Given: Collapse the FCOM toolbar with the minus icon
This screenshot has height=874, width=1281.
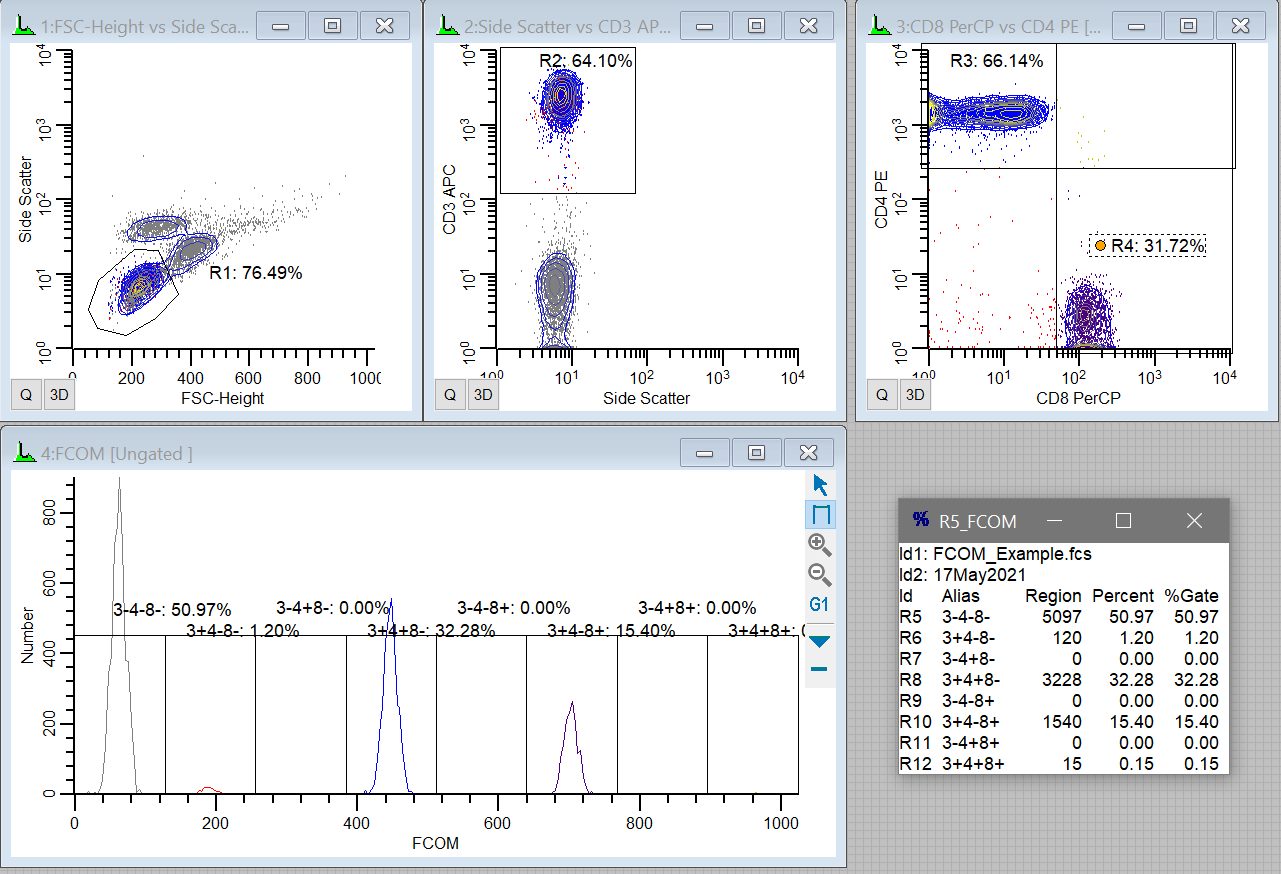Looking at the screenshot, I should click(820, 668).
